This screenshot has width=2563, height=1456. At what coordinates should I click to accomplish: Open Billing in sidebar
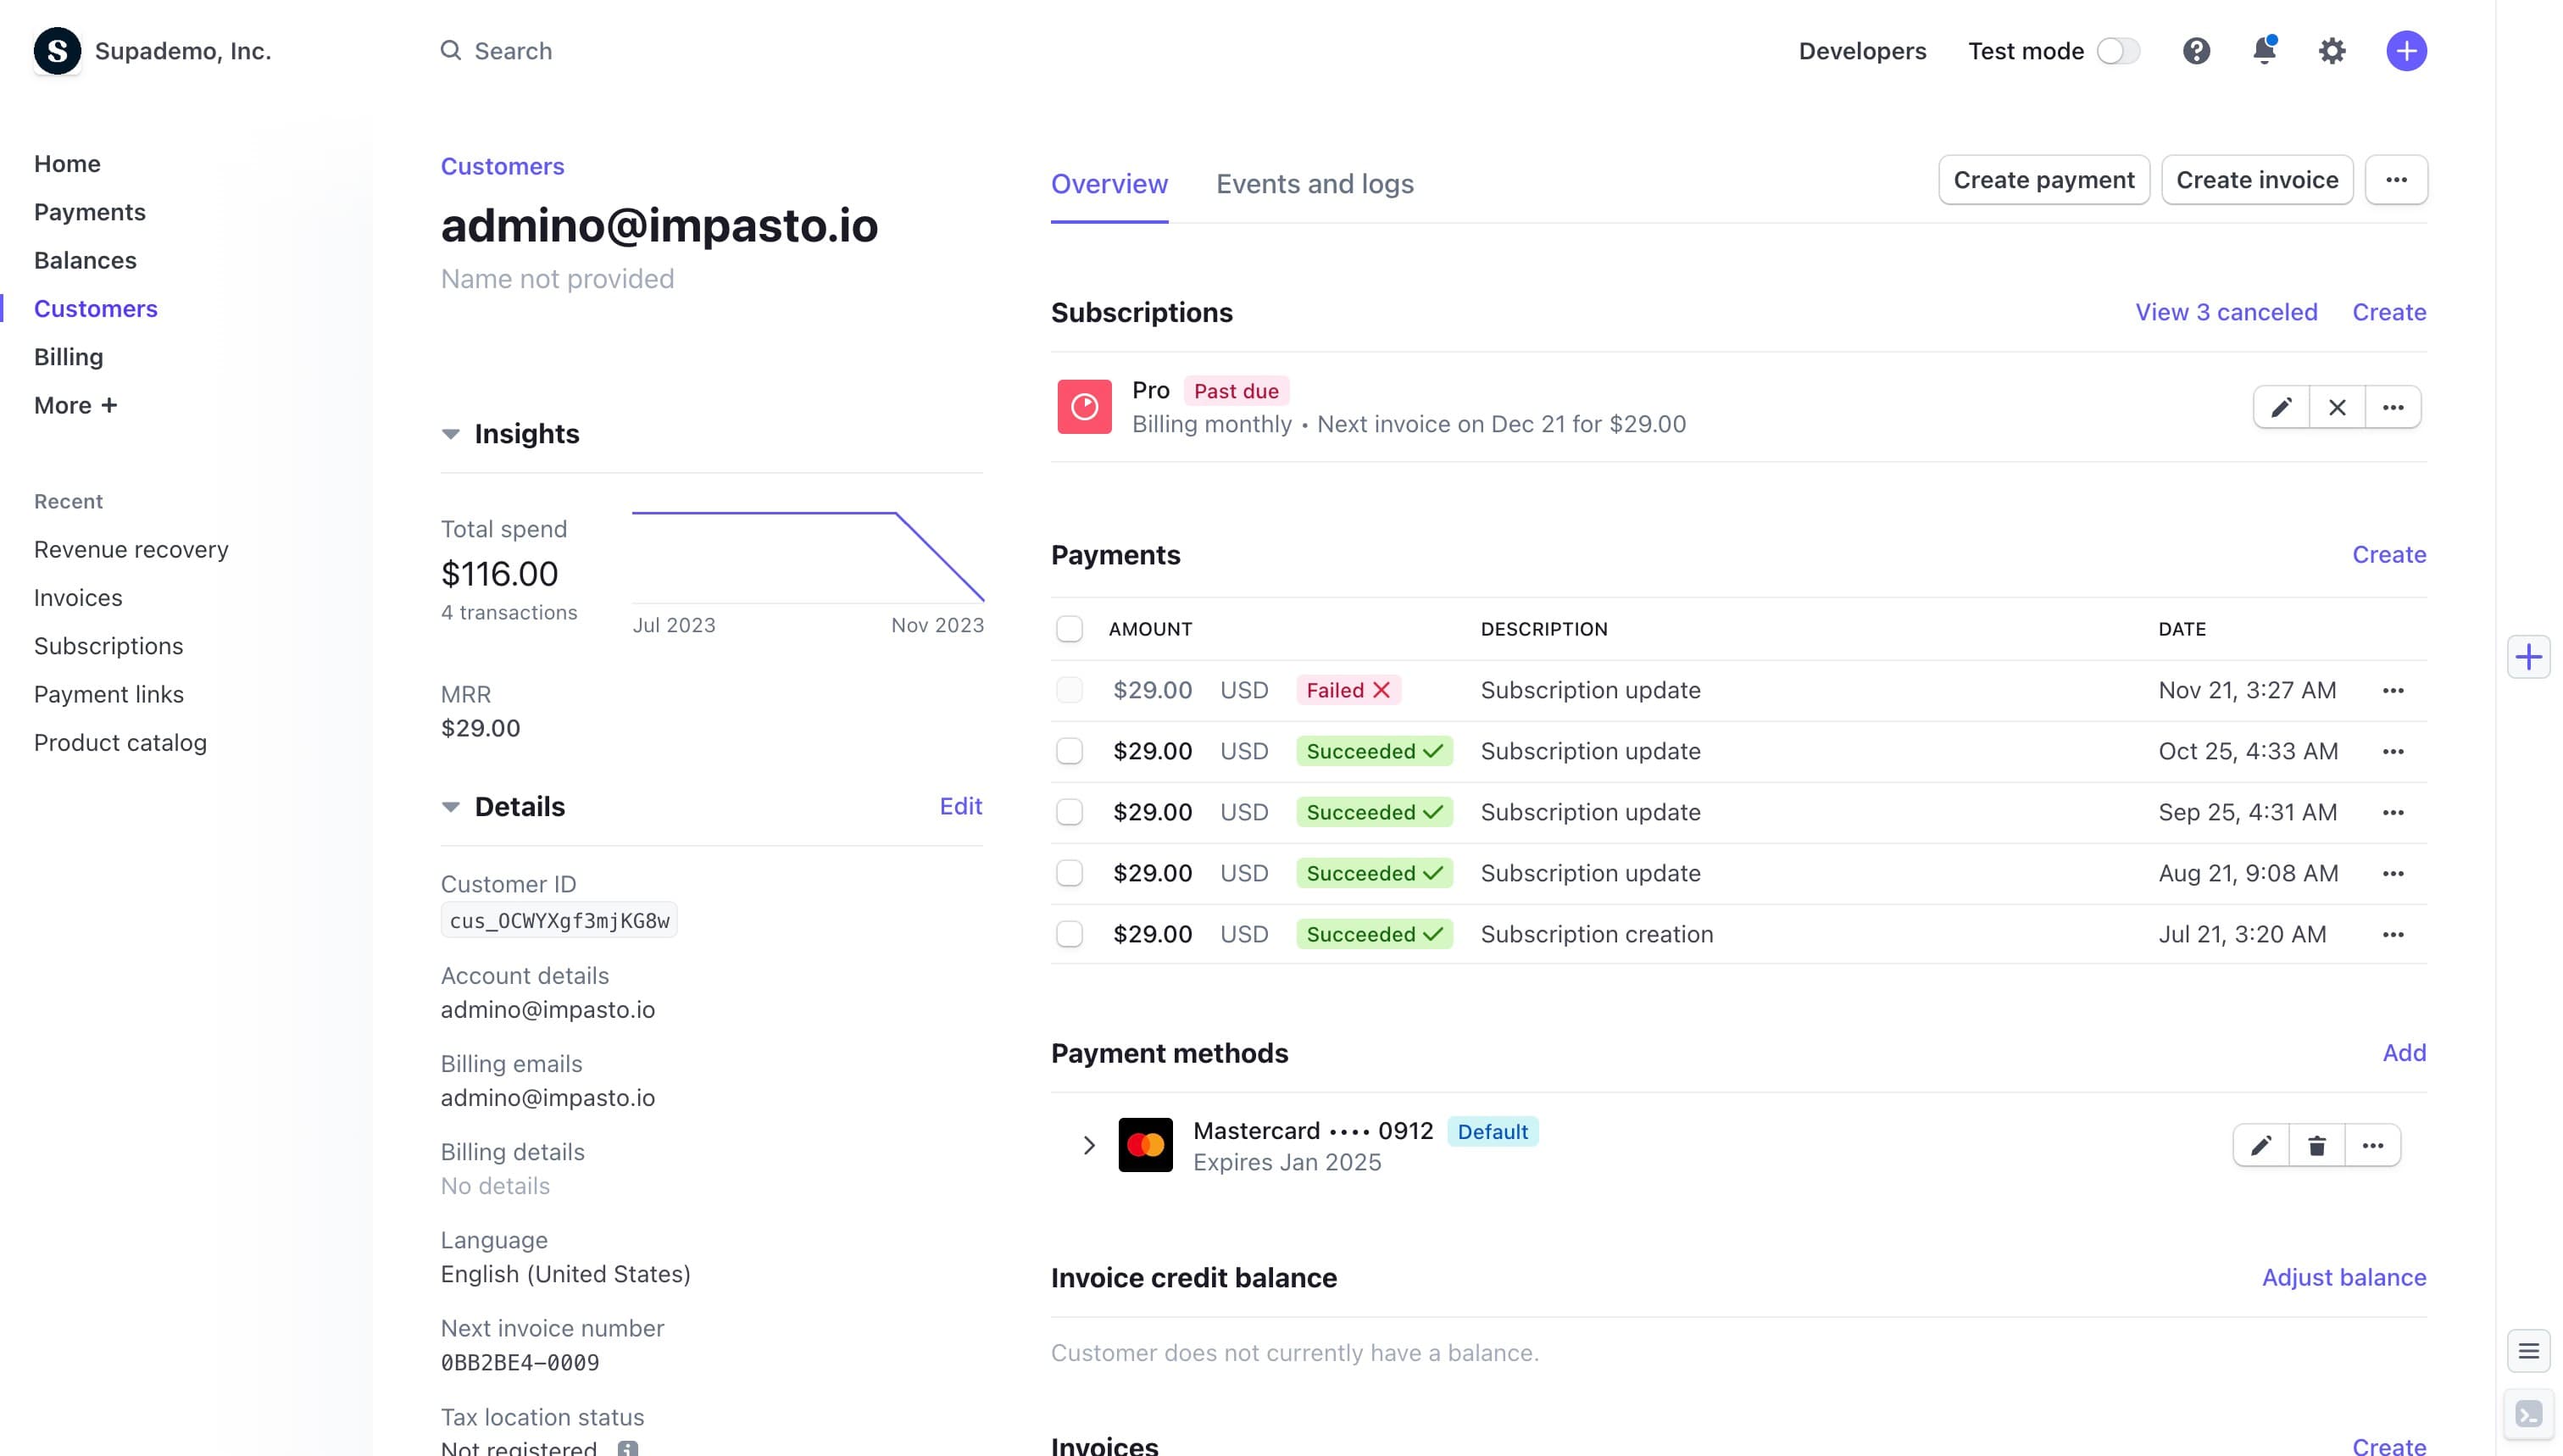(68, 357)
